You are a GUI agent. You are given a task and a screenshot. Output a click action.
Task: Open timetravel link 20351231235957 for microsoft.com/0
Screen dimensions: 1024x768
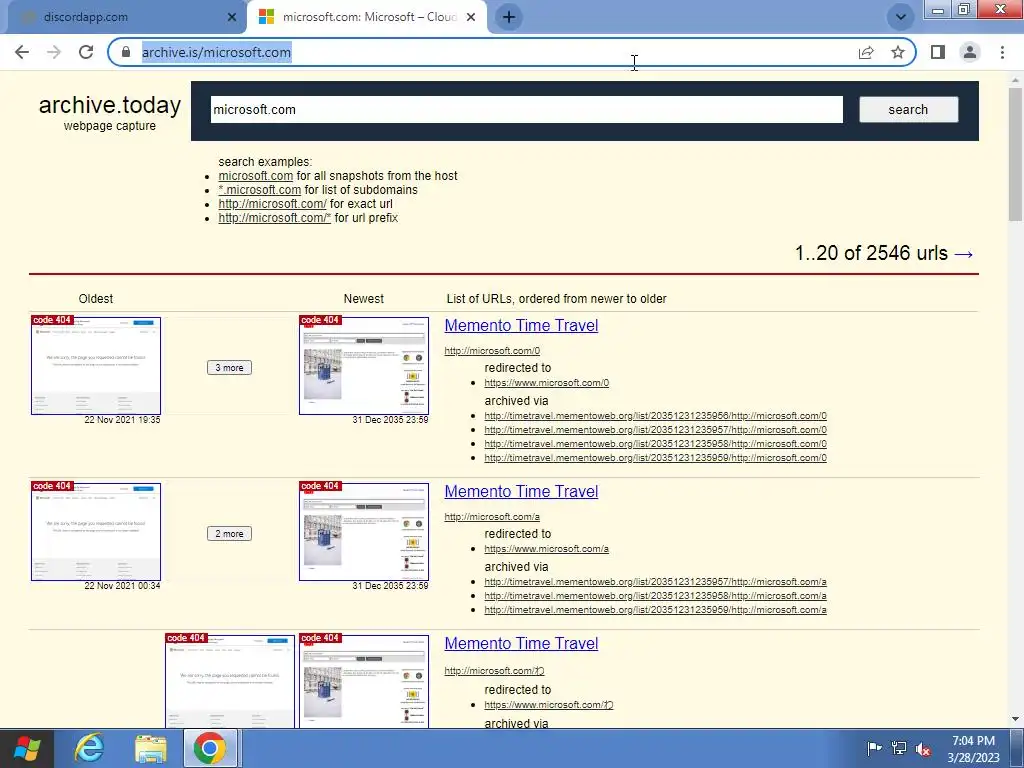tap(656, 430)
